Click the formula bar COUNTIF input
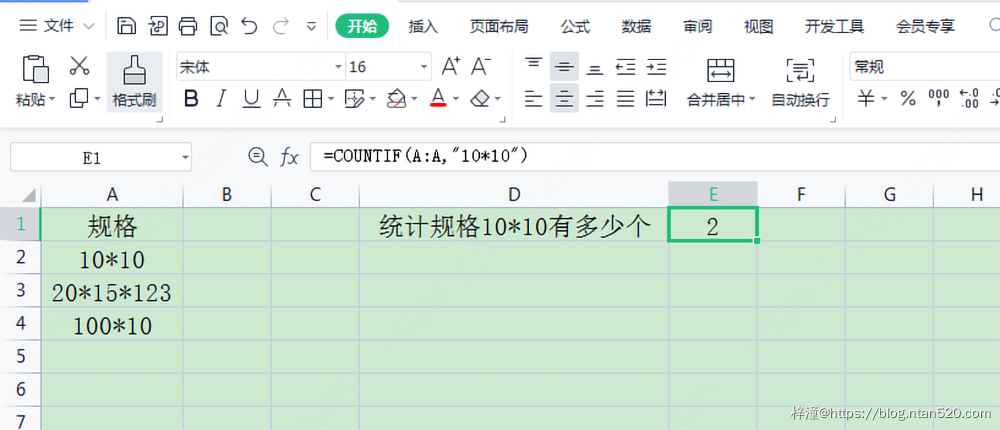Screen dimensions: 1000x430 coord(655,156)
